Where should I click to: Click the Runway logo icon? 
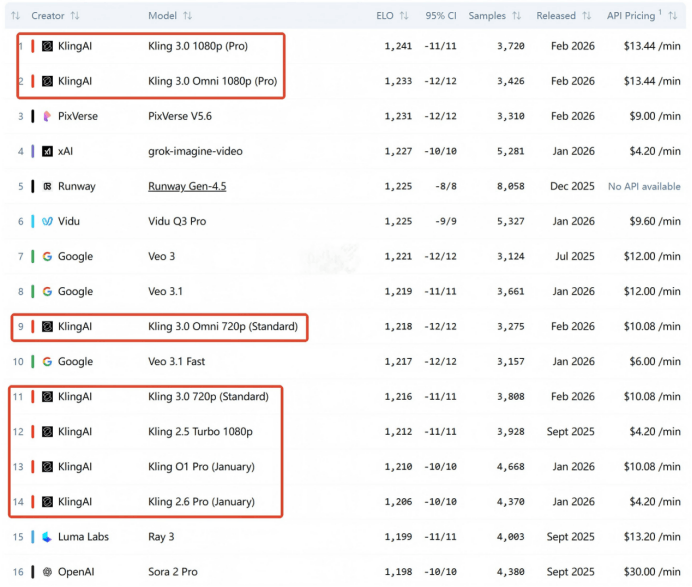coord(47,186)
